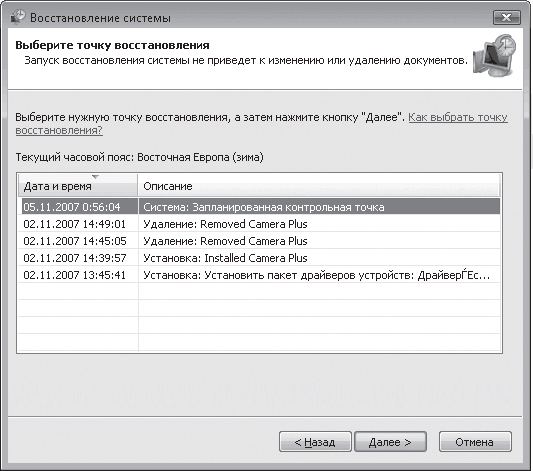Click Далее > button
533x471 pixels.
(x=390, y=442)
